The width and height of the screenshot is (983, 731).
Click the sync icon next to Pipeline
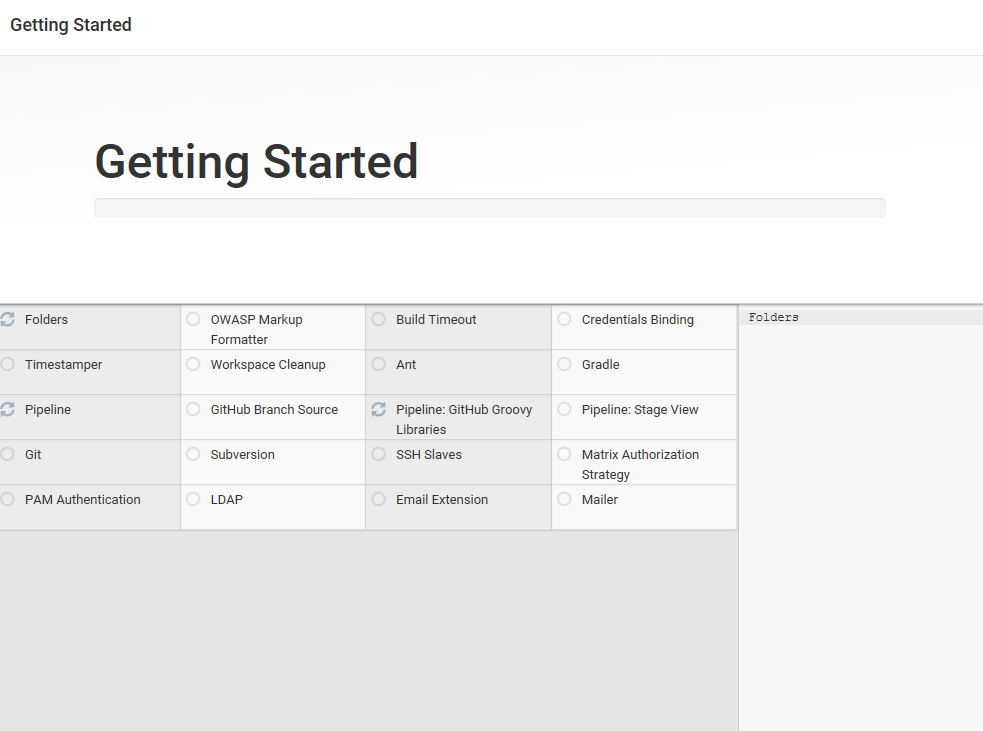8,409
